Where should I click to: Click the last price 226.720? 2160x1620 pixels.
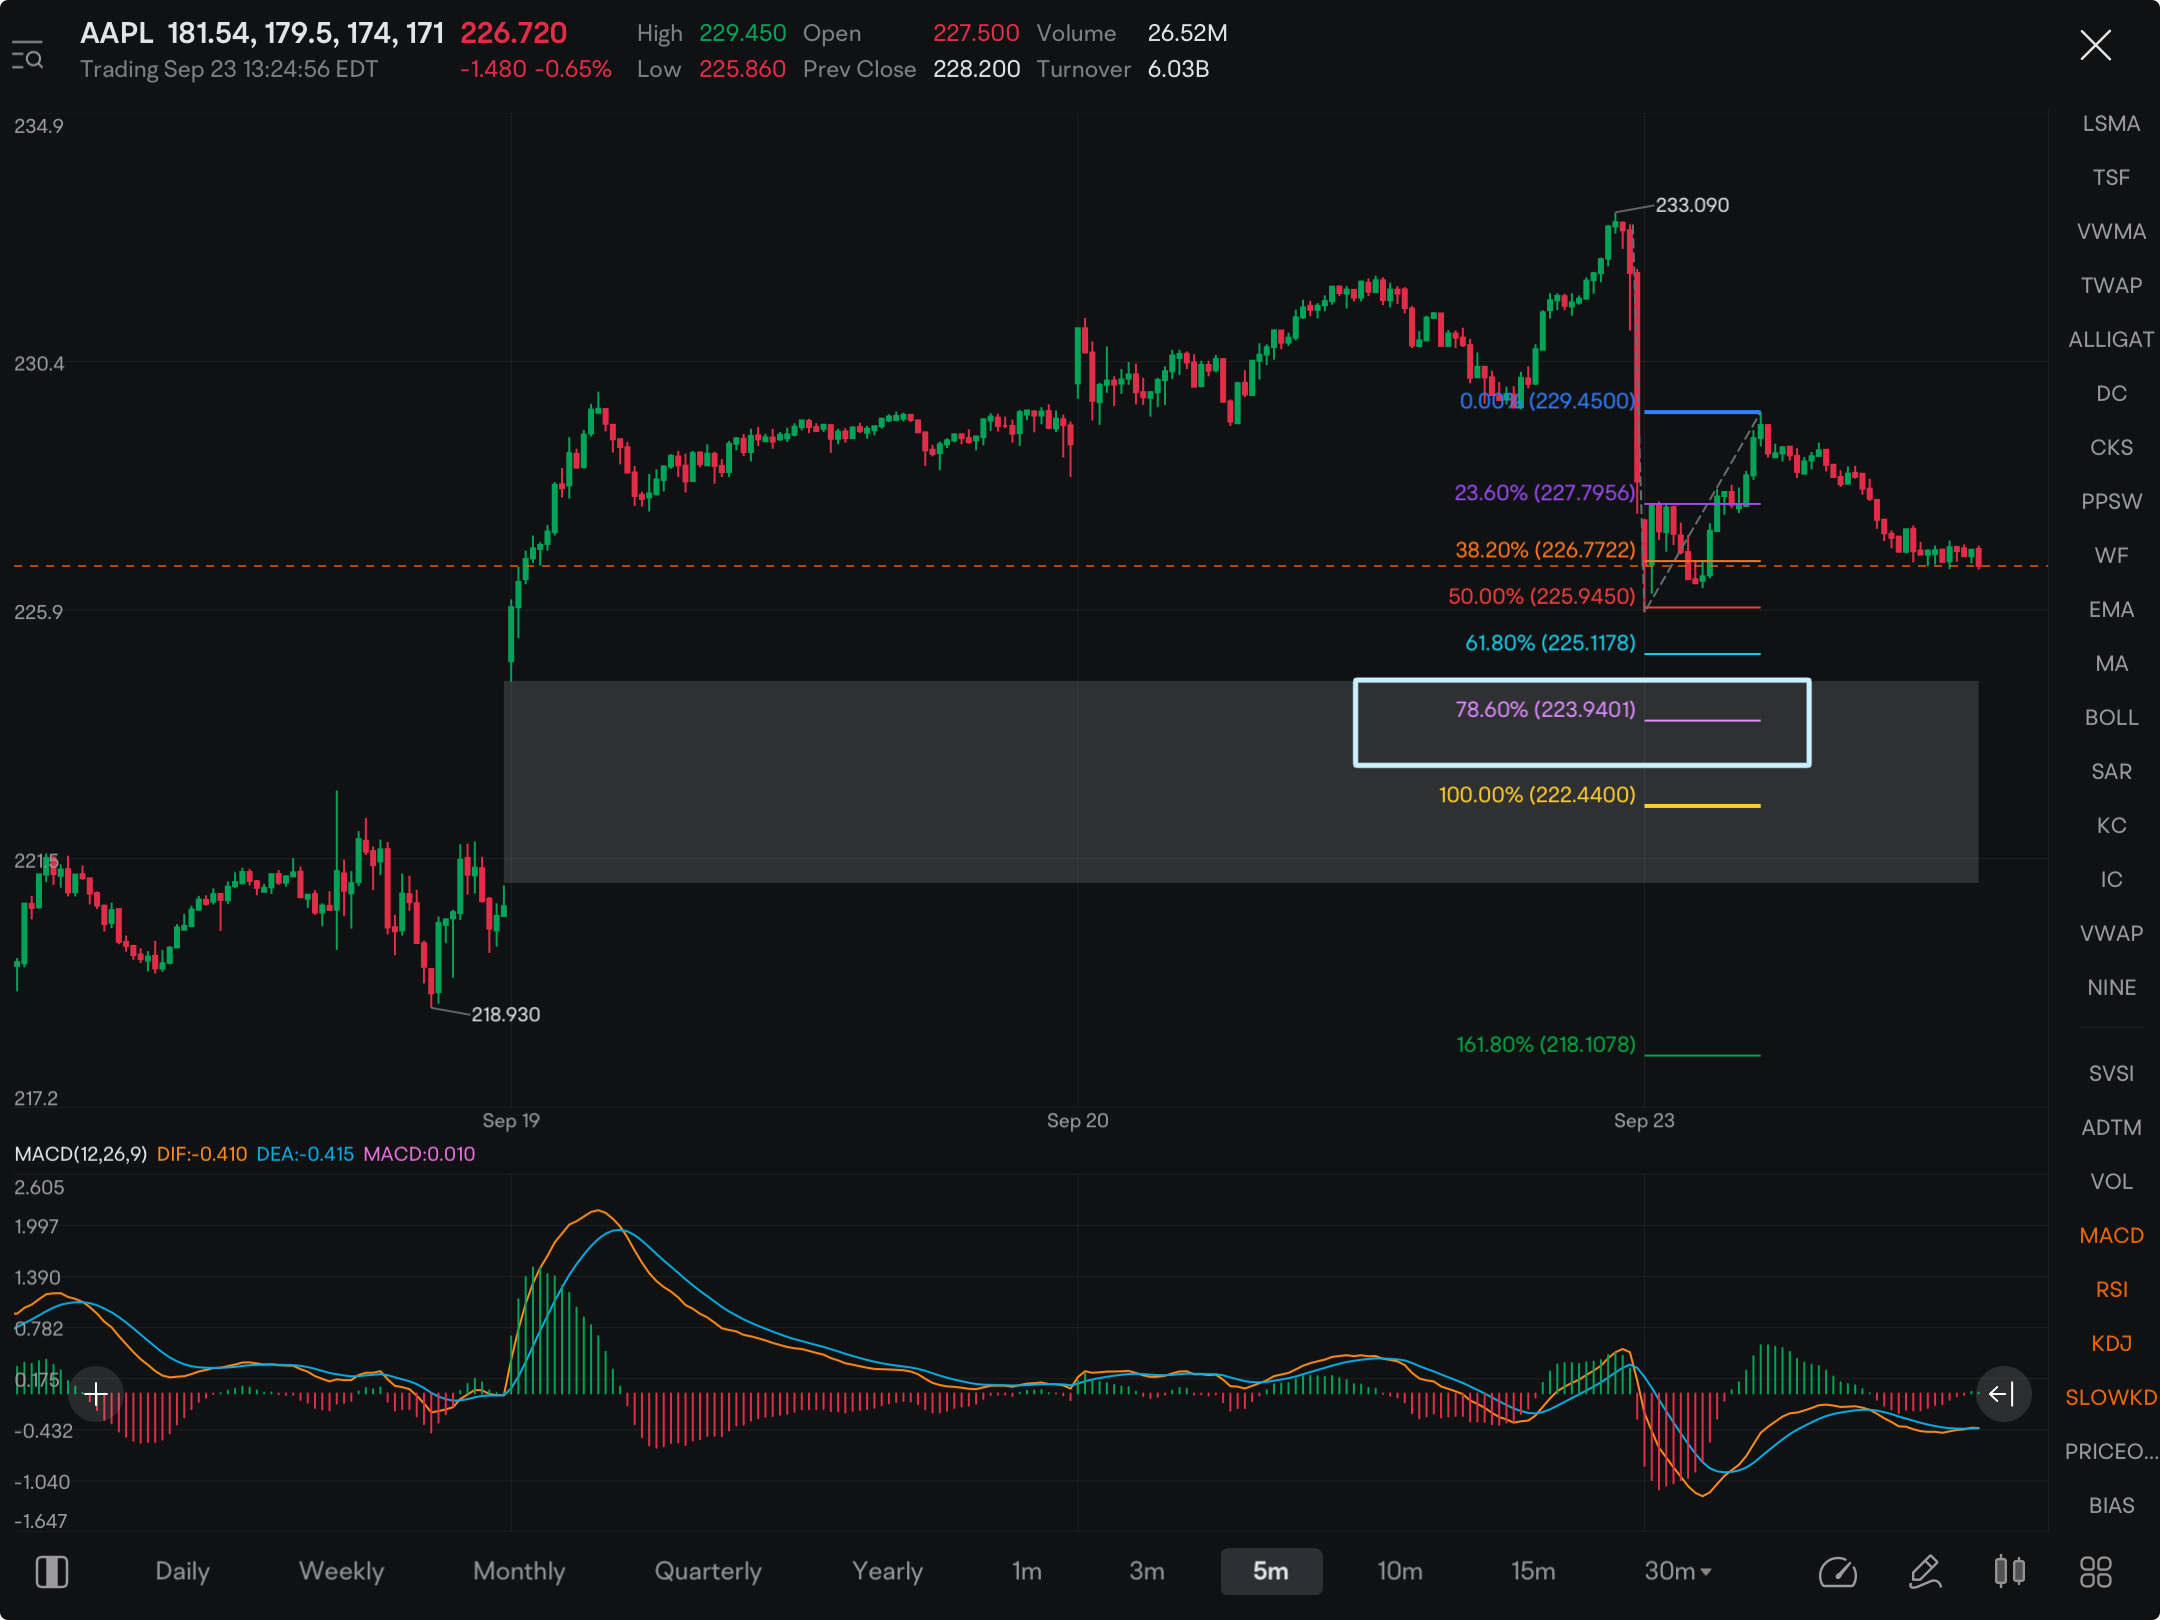click(x=513, y=33)
